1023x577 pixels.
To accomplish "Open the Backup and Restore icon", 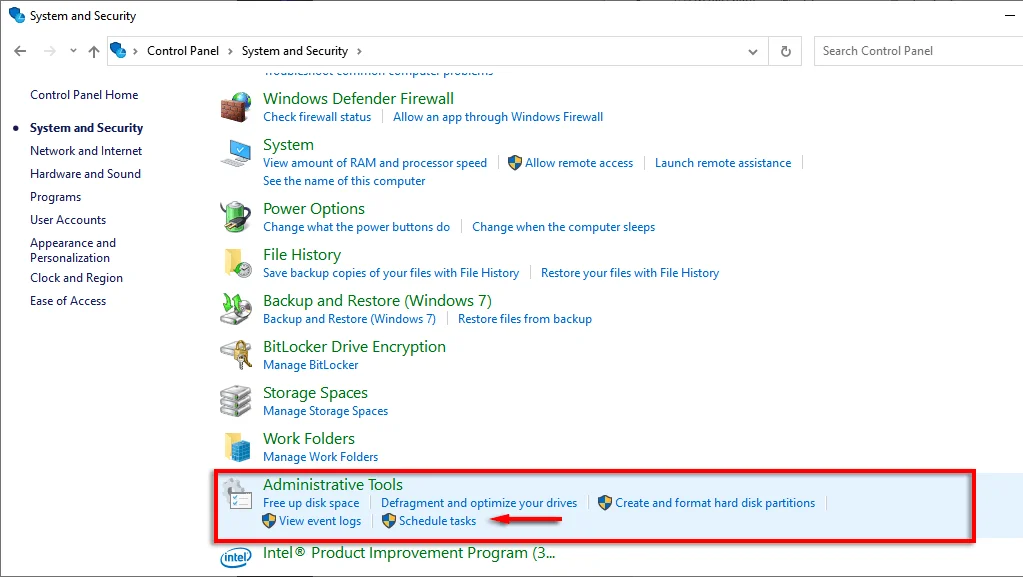I will pyautogui.click(x=236, y=309).
